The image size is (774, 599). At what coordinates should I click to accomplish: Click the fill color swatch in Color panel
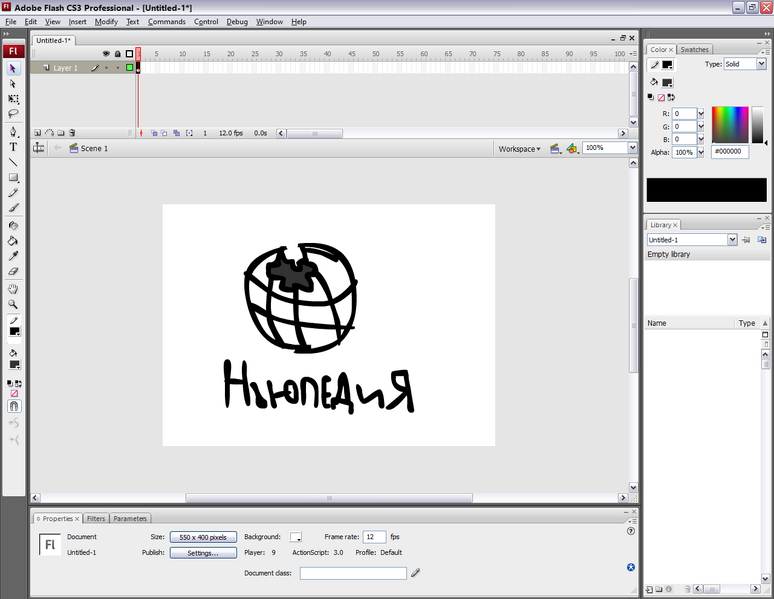[667, 82]
